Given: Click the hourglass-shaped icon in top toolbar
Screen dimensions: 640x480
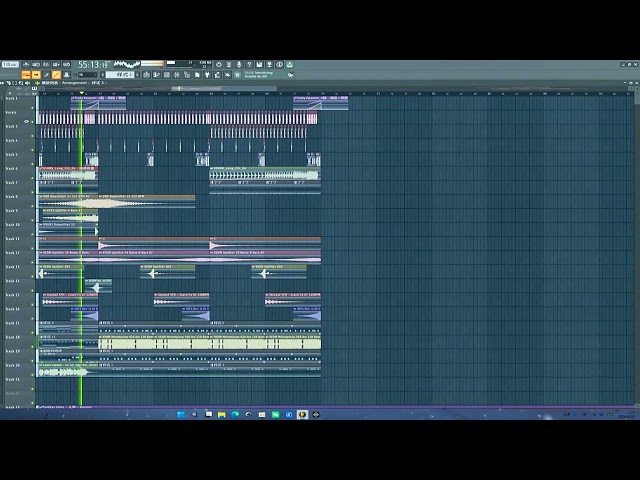Looking at the screenshot, I should [x=229, y=64].
